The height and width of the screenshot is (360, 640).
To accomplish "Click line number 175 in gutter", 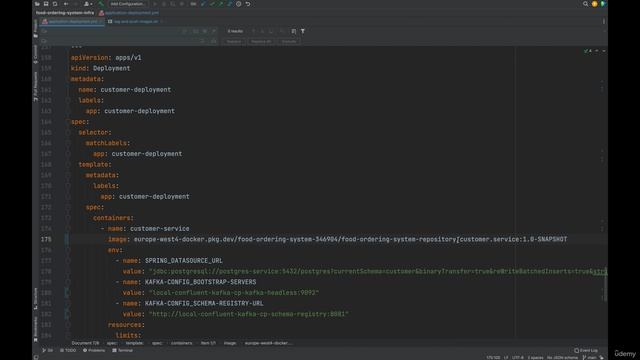I will click(x=46, y=239).
